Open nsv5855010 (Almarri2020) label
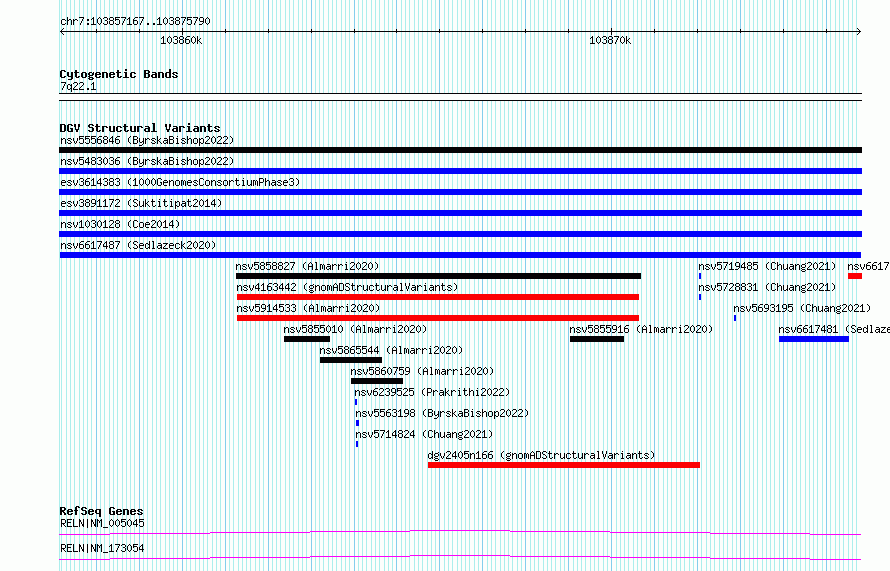 click(x=355, y=329)
